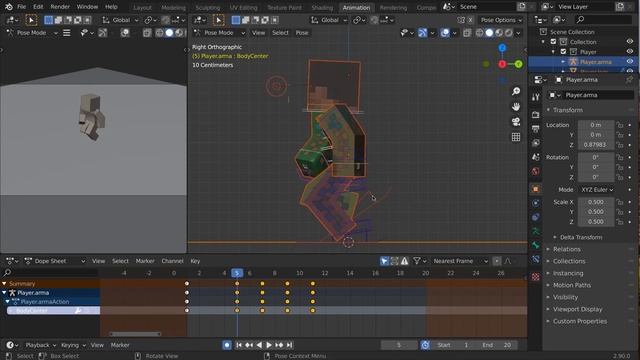This screenshot has width=640, height=360.
Task: Open Nearest Frame snapping dropdown
Action: click(x=460, y=261)
